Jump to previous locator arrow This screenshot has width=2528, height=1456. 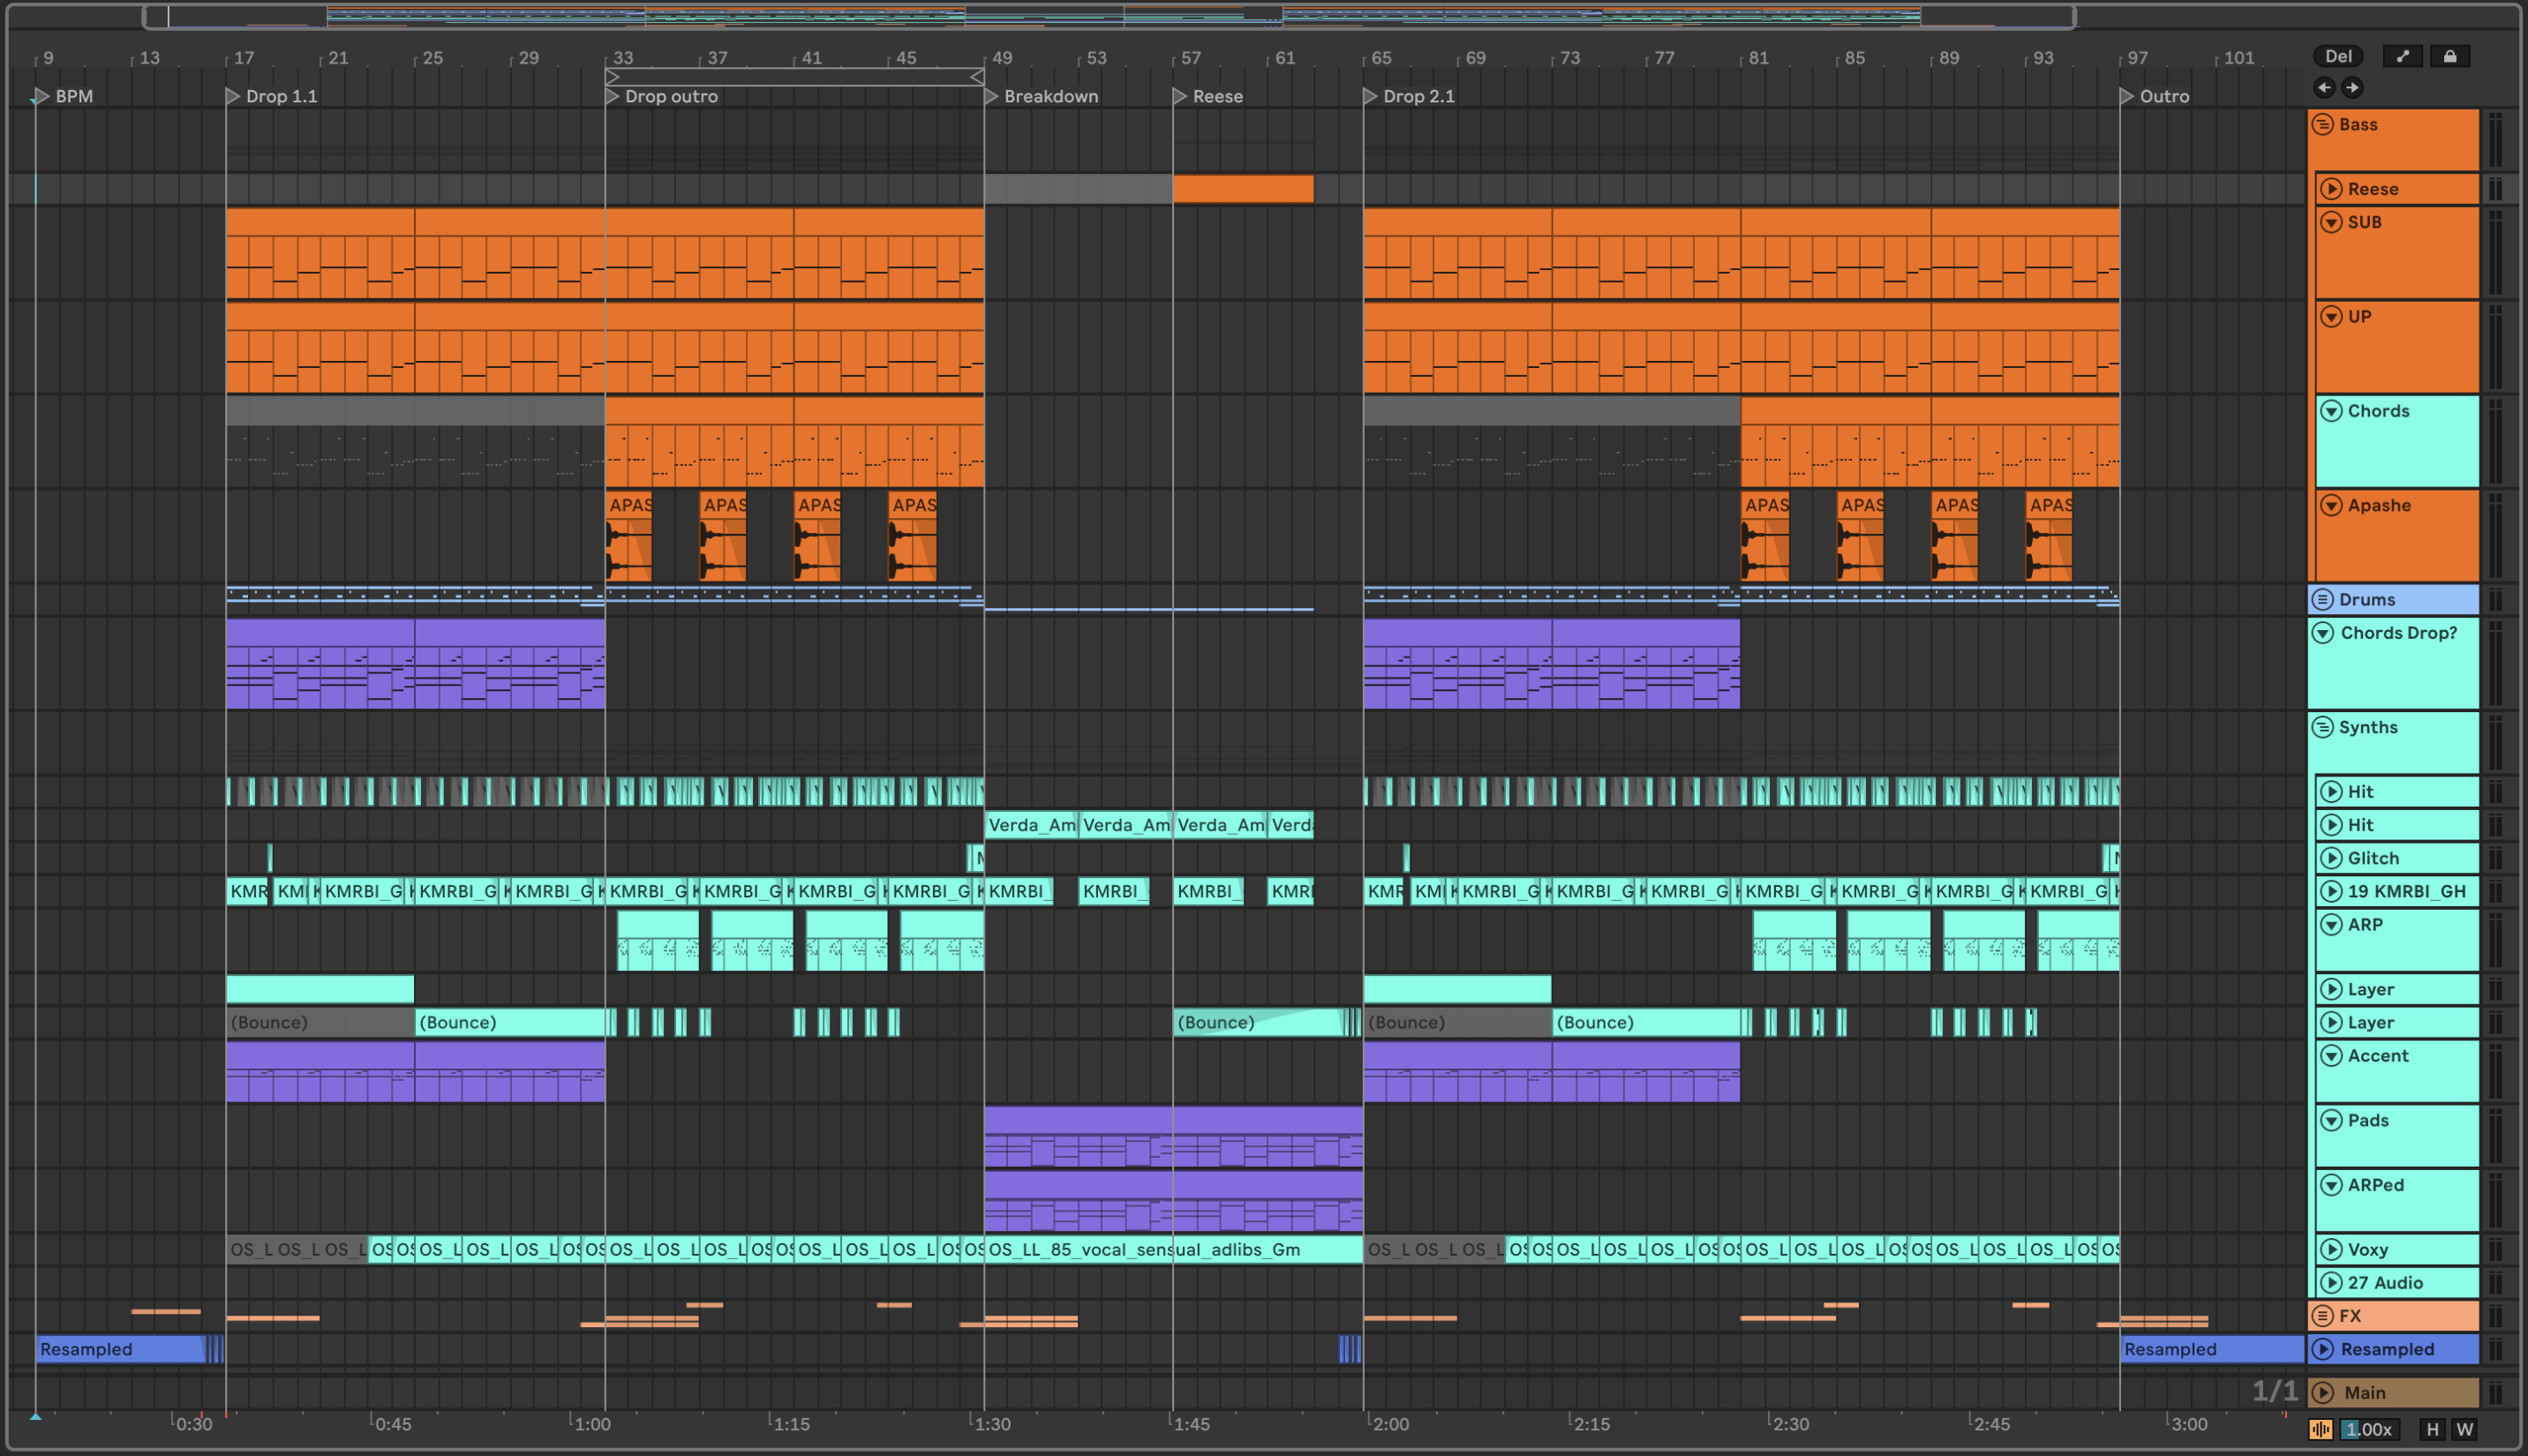click(x=2324, y=88)
